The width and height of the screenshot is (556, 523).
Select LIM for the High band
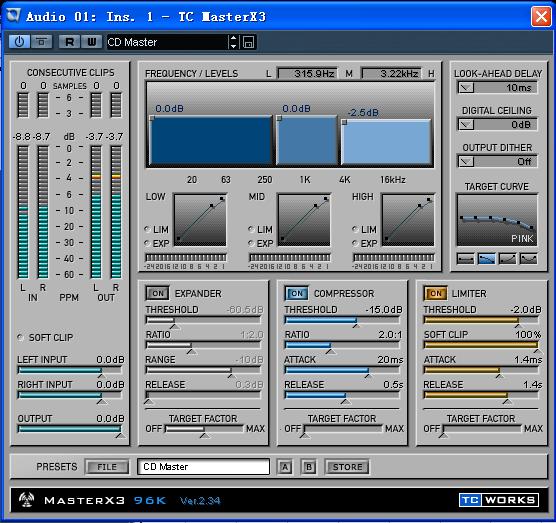click(355, 229)
